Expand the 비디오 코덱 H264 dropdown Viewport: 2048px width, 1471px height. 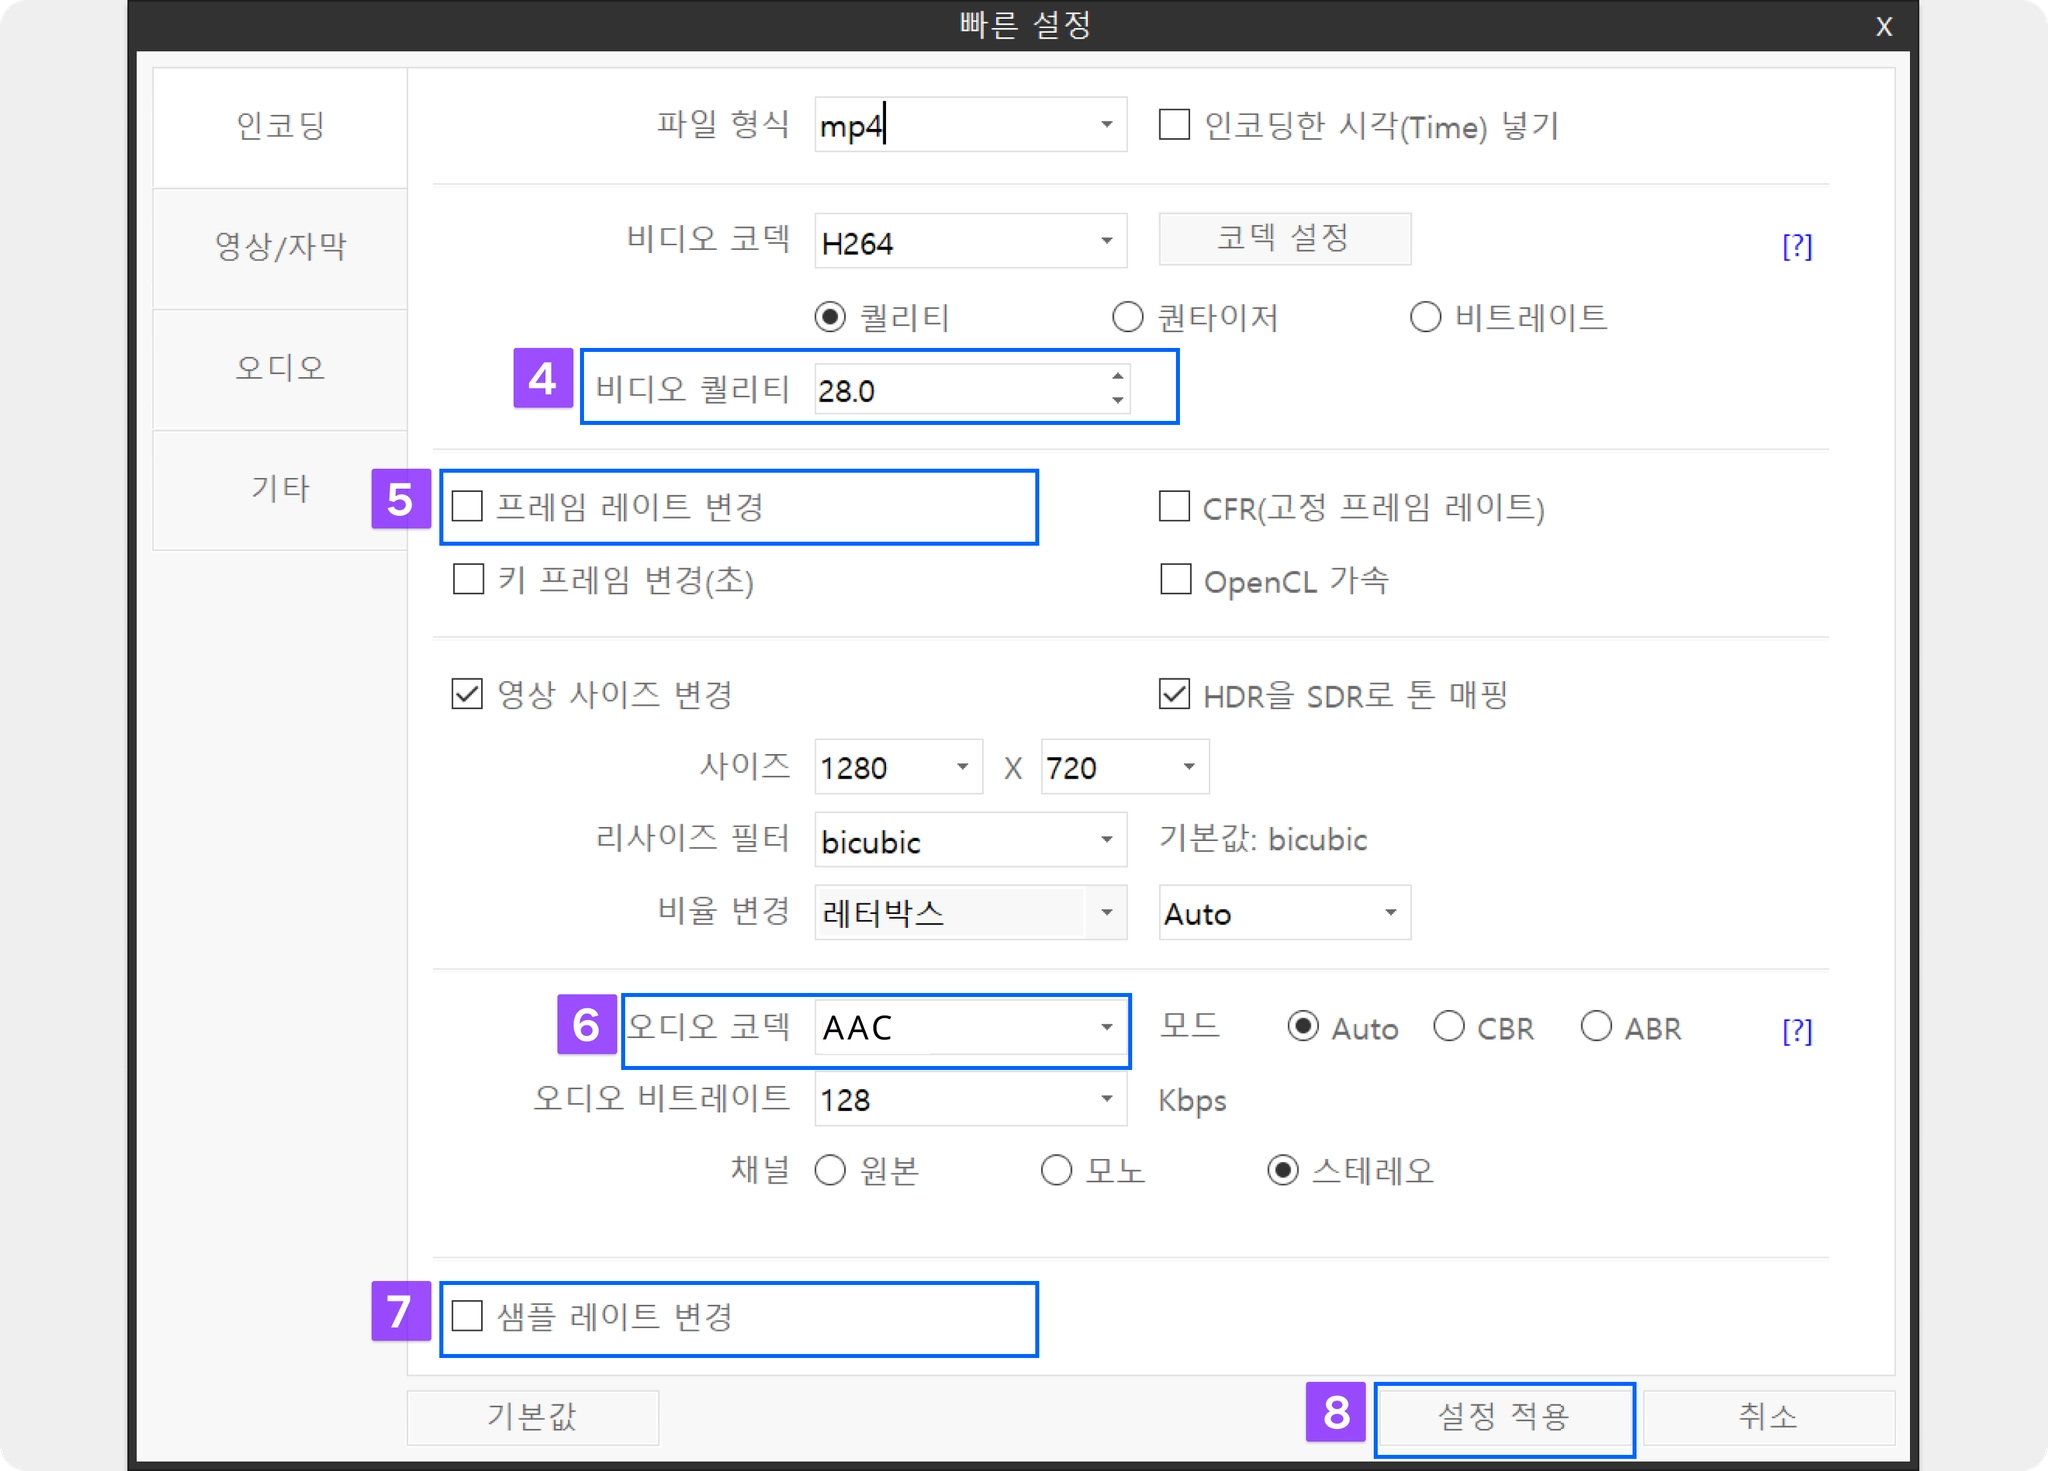(1106, 241)
